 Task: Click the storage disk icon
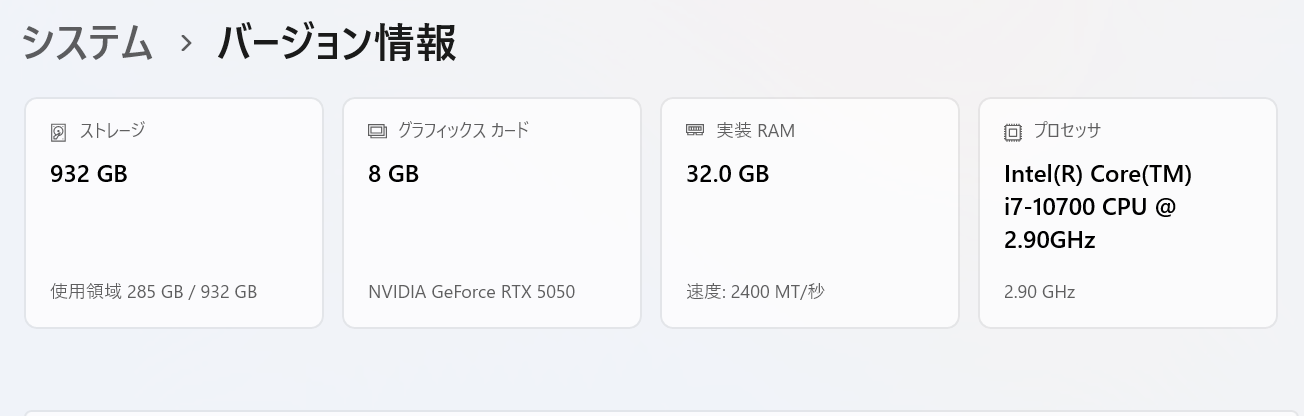(x=59, y=132)
